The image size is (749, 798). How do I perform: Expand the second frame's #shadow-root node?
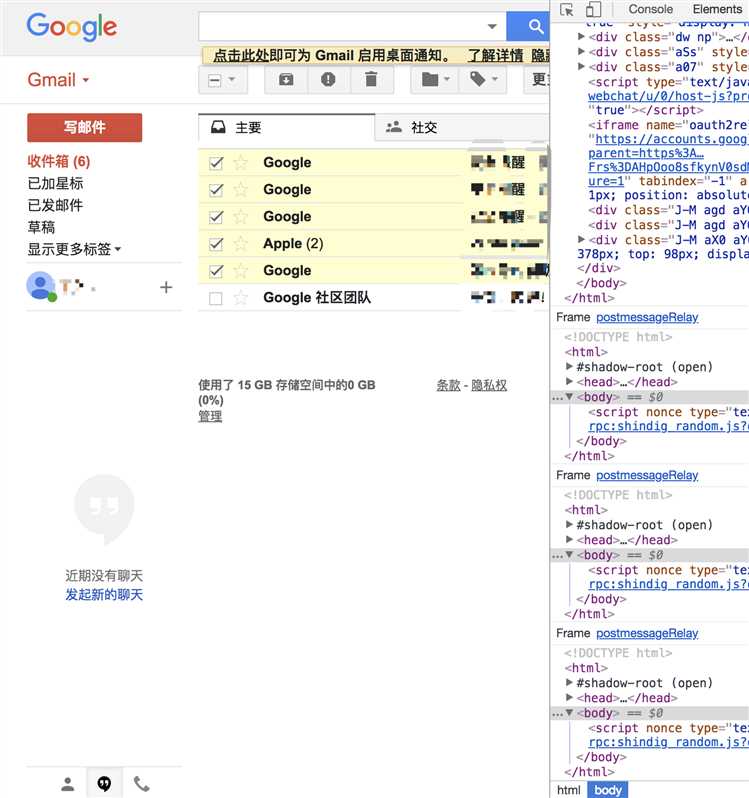pyautogui.click(x=569, y=524)
